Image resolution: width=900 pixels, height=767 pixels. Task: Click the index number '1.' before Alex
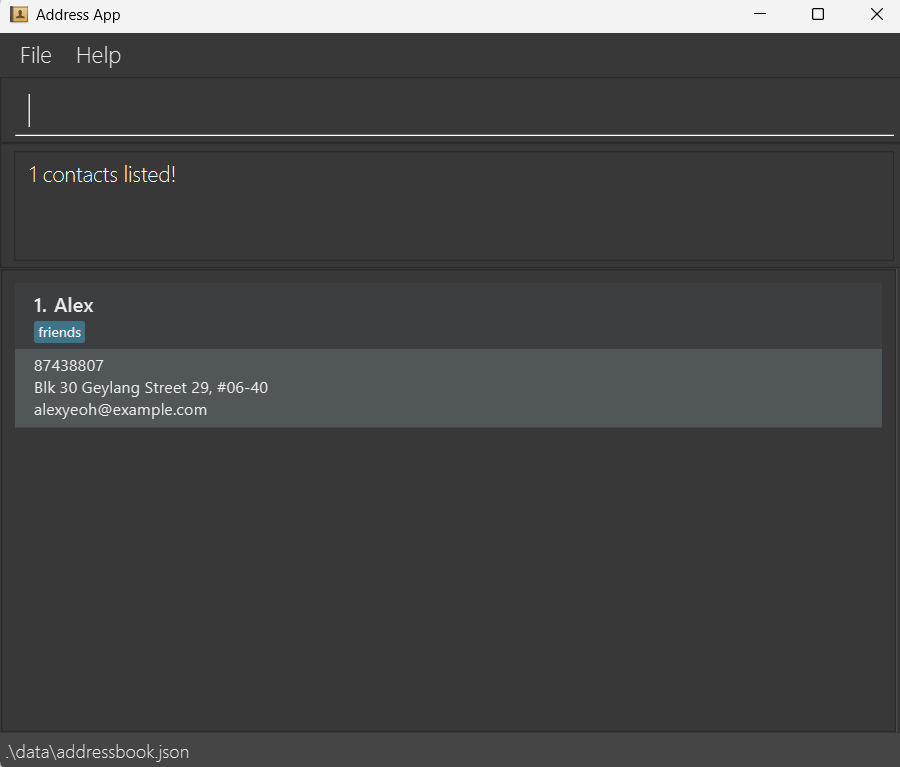coord(41,305)
